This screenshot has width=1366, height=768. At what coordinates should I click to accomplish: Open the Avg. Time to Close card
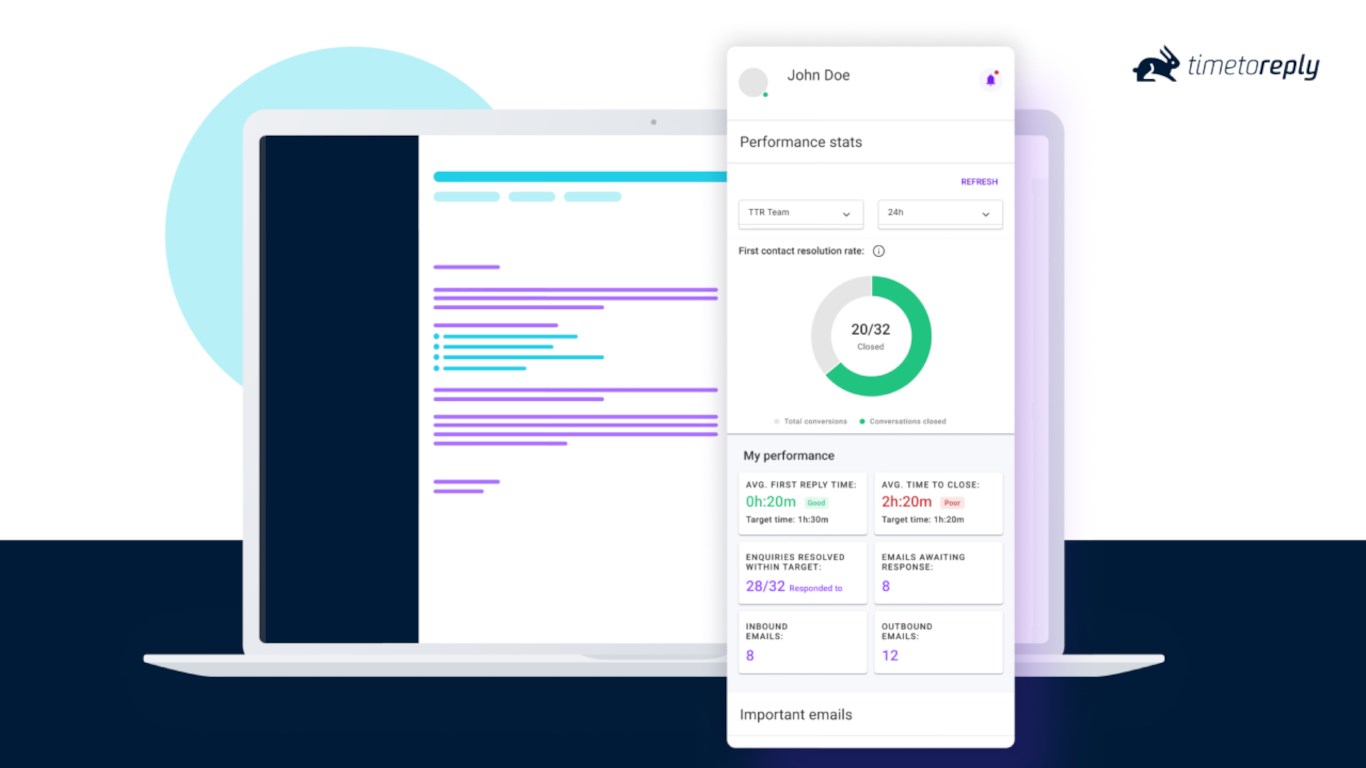click(938, 504)
